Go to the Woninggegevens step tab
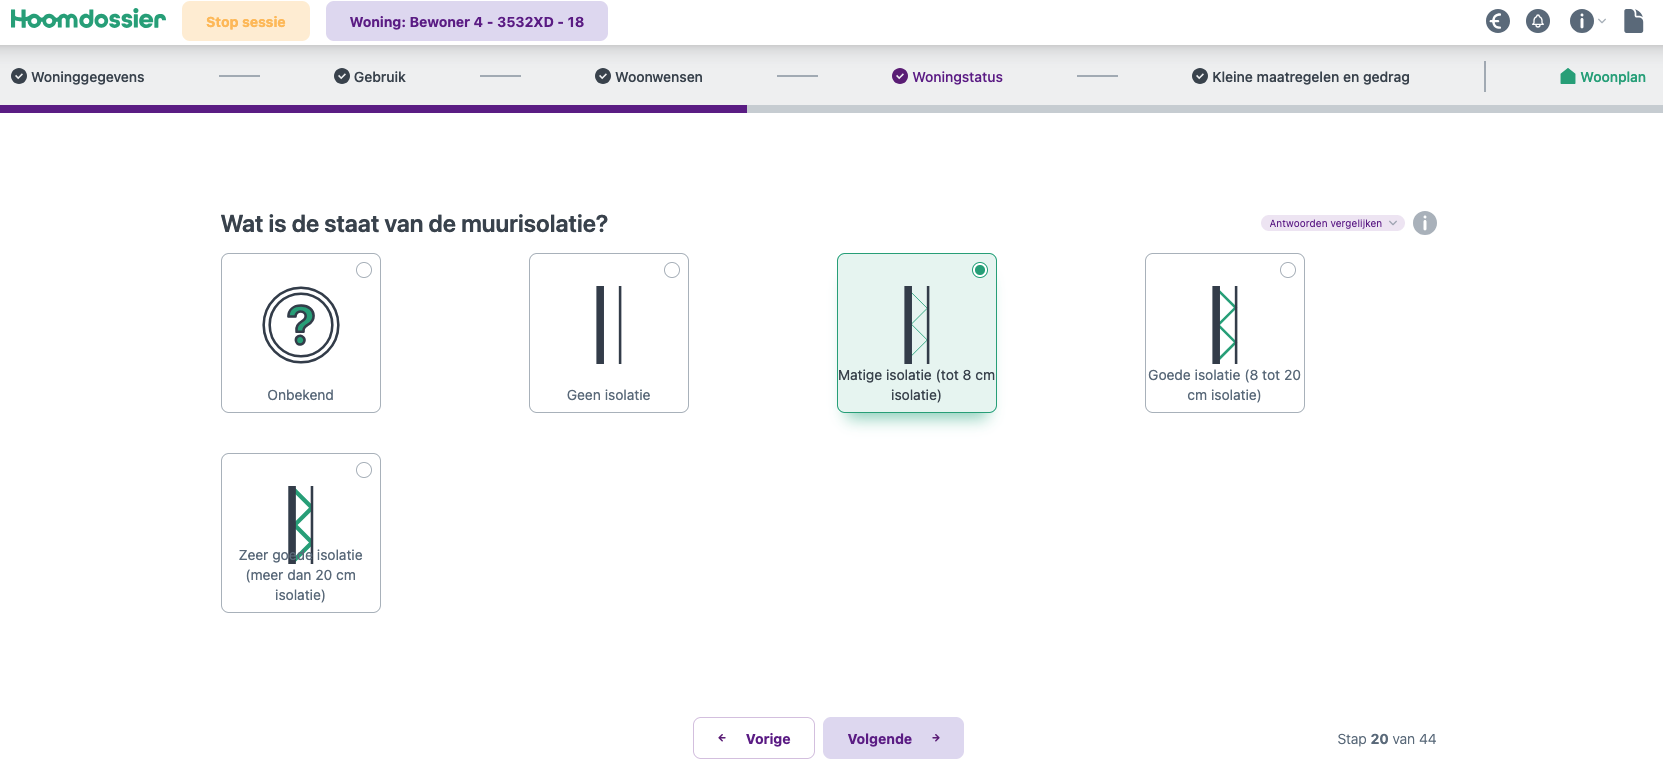 (78, 77)
